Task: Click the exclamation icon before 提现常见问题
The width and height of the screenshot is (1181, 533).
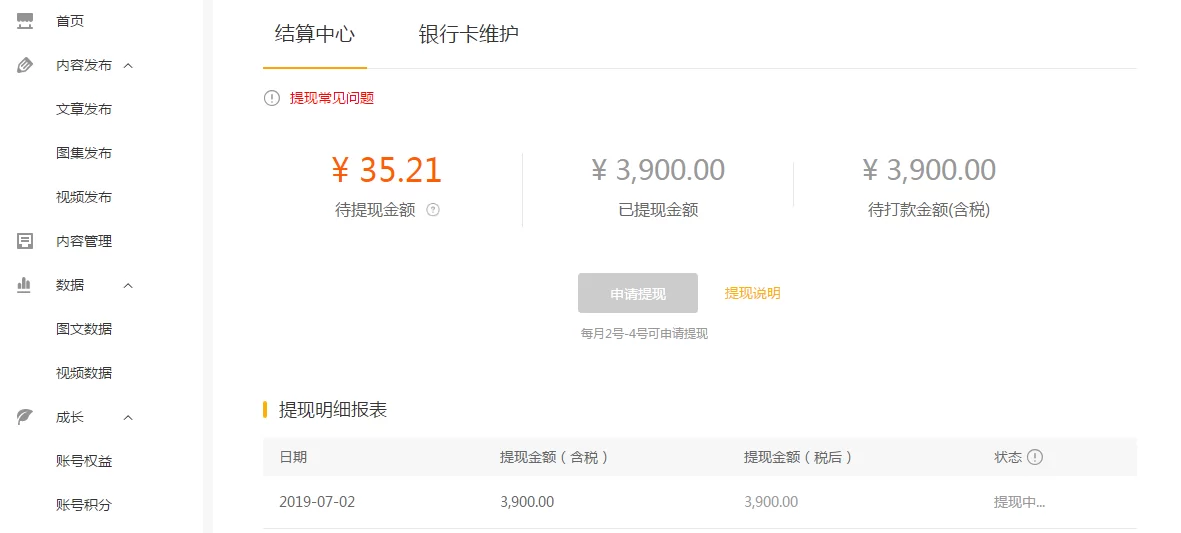Action: [271, 98]
